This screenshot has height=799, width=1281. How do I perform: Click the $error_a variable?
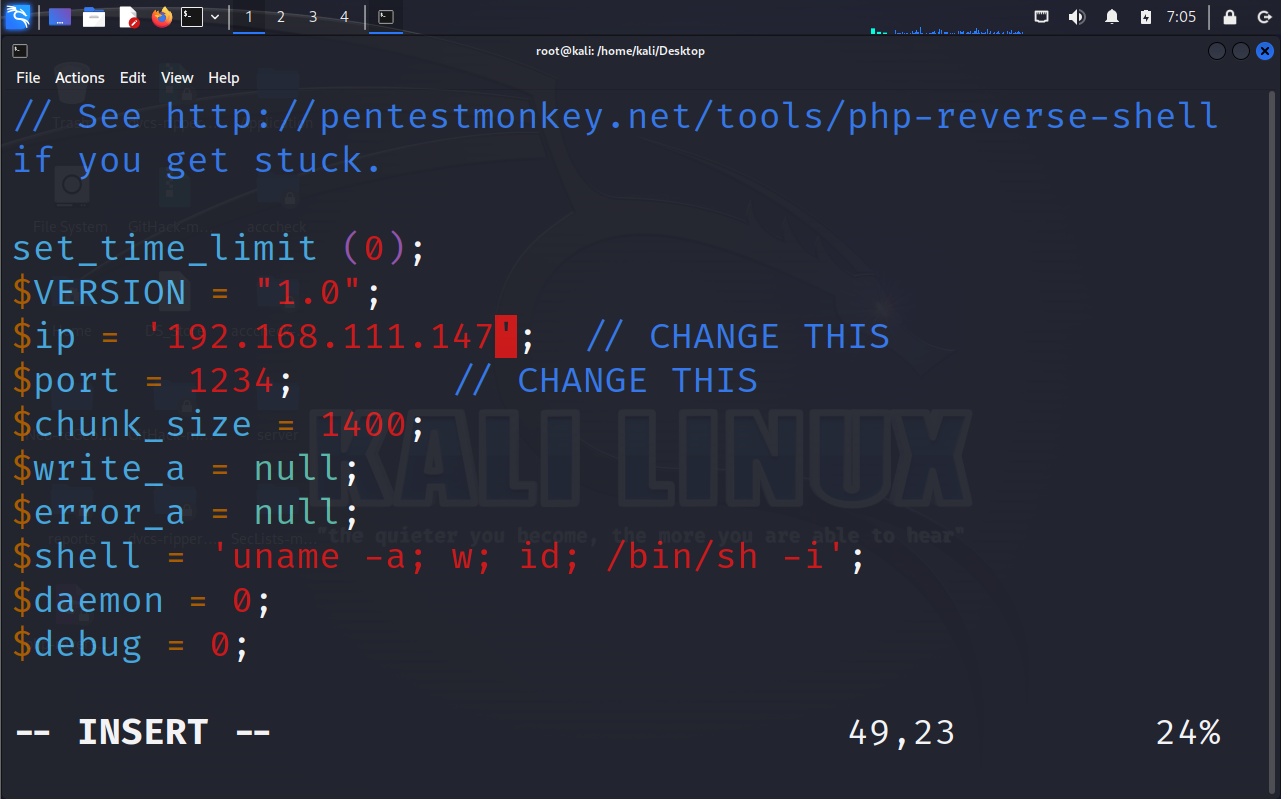[99, 512]
